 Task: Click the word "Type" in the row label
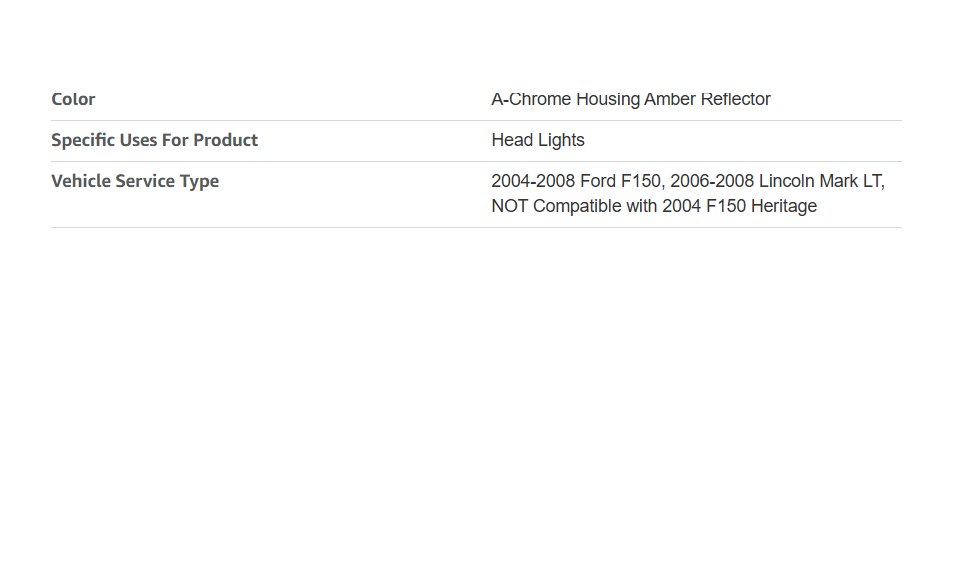tap(199, 181)
